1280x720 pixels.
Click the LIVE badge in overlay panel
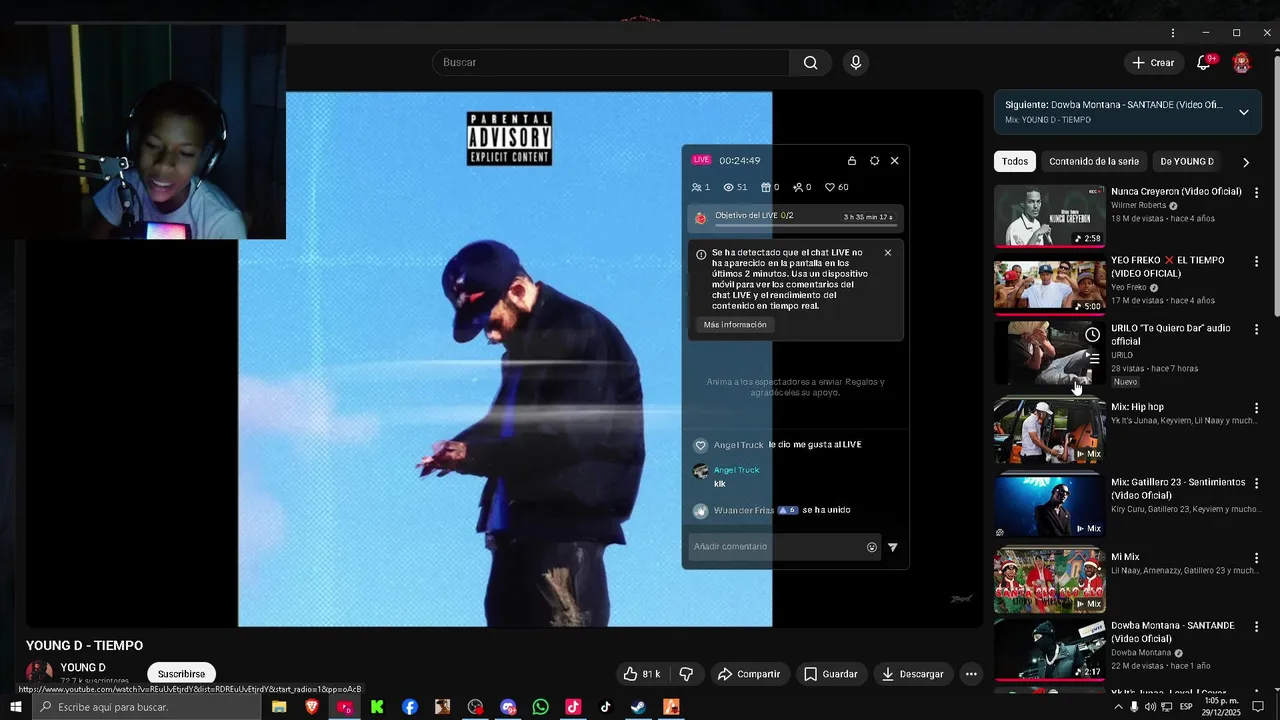701,160
